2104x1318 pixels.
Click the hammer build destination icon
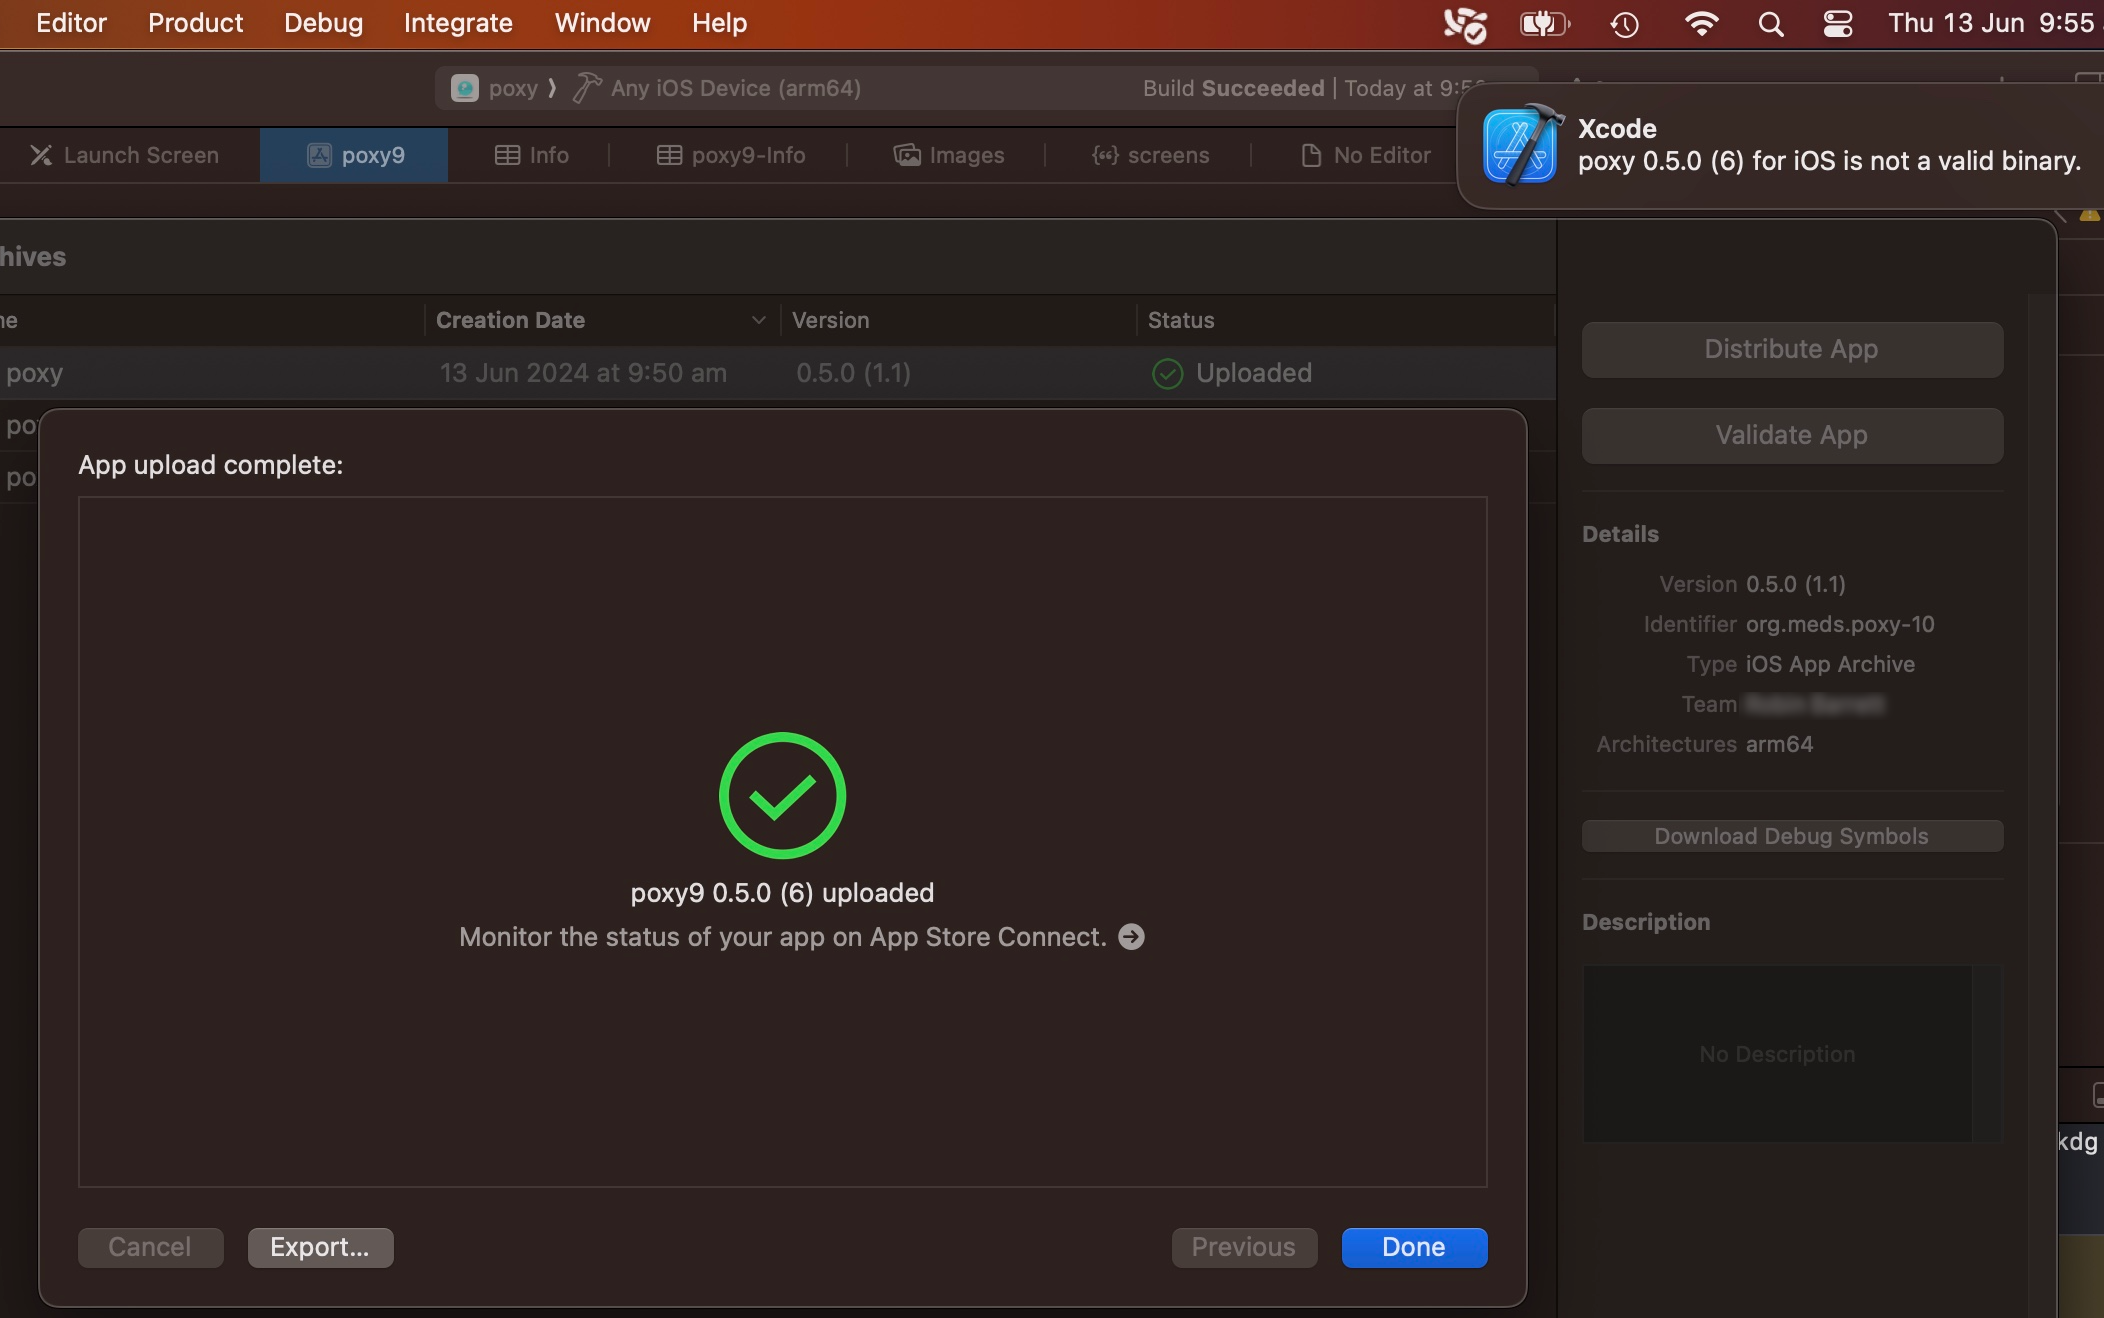[x=587, y=88]
